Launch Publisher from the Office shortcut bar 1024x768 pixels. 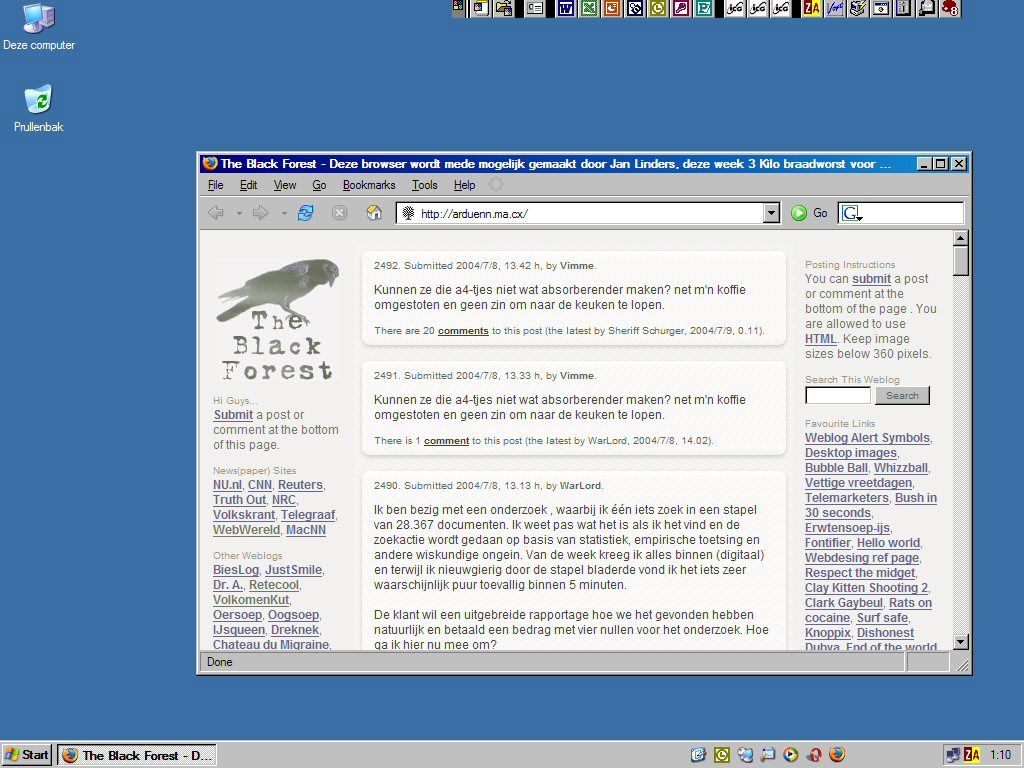coord(704,8)
